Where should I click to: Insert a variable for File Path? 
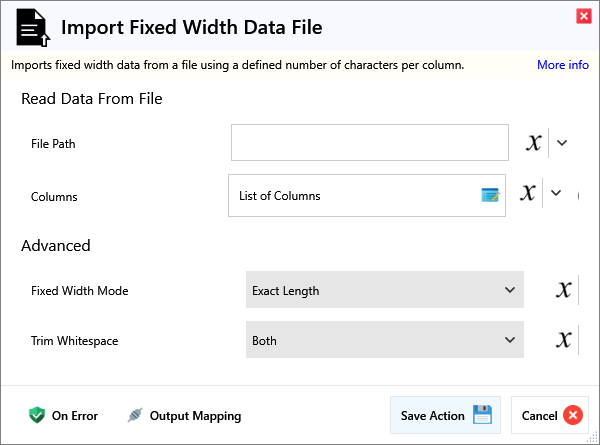click(x=534, y=143)
